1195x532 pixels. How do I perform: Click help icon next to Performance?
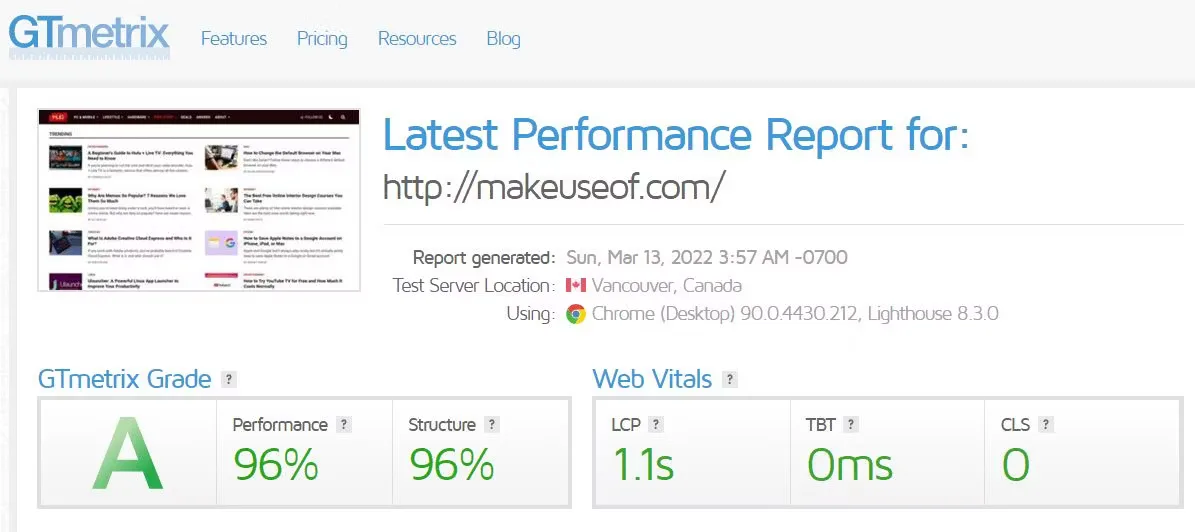[344, 425]
